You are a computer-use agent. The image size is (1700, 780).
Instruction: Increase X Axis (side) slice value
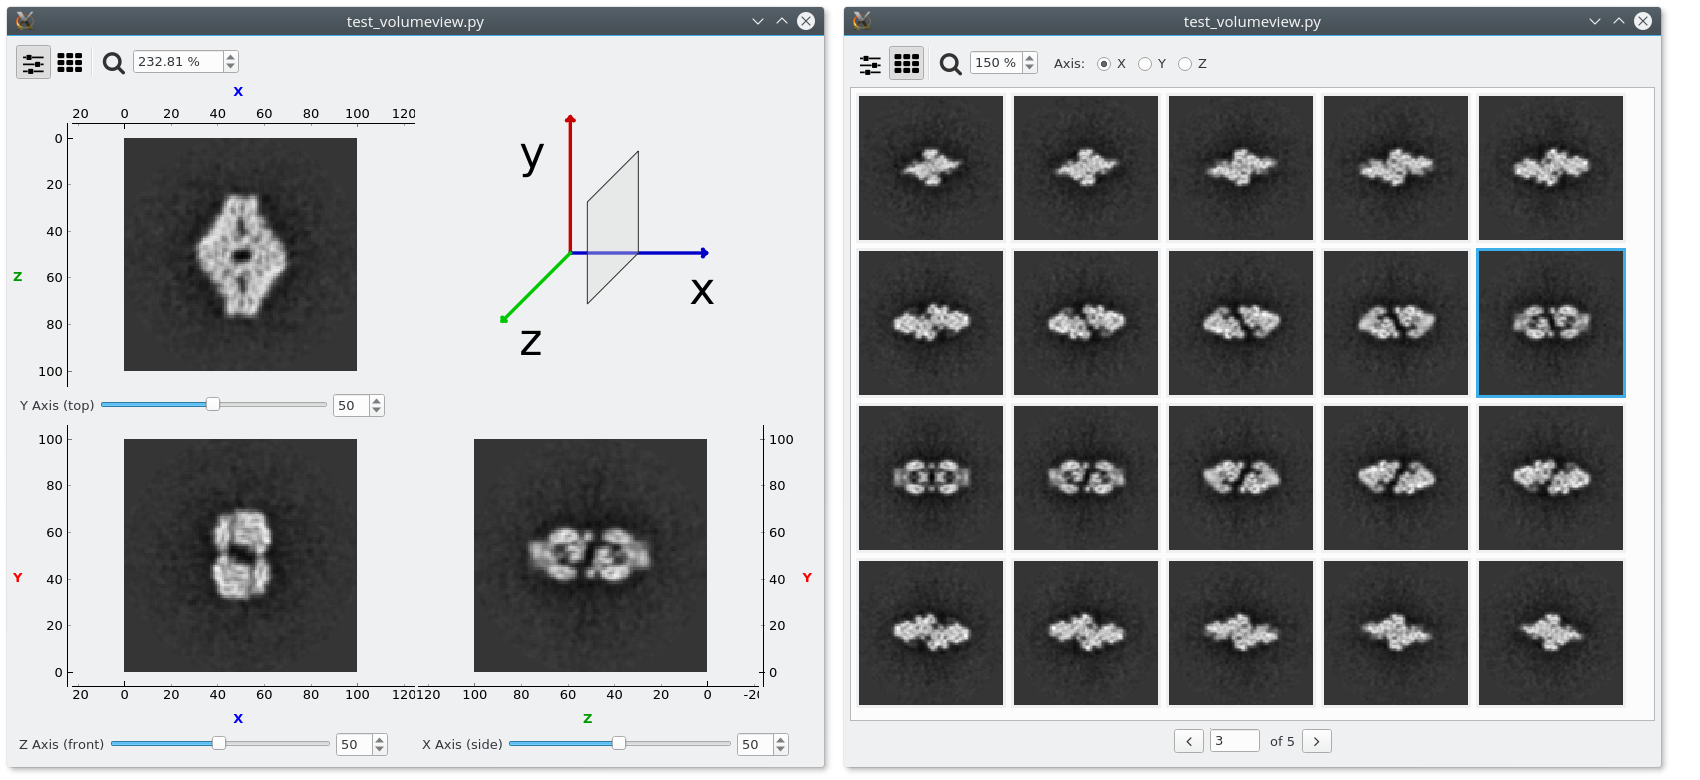781,740
